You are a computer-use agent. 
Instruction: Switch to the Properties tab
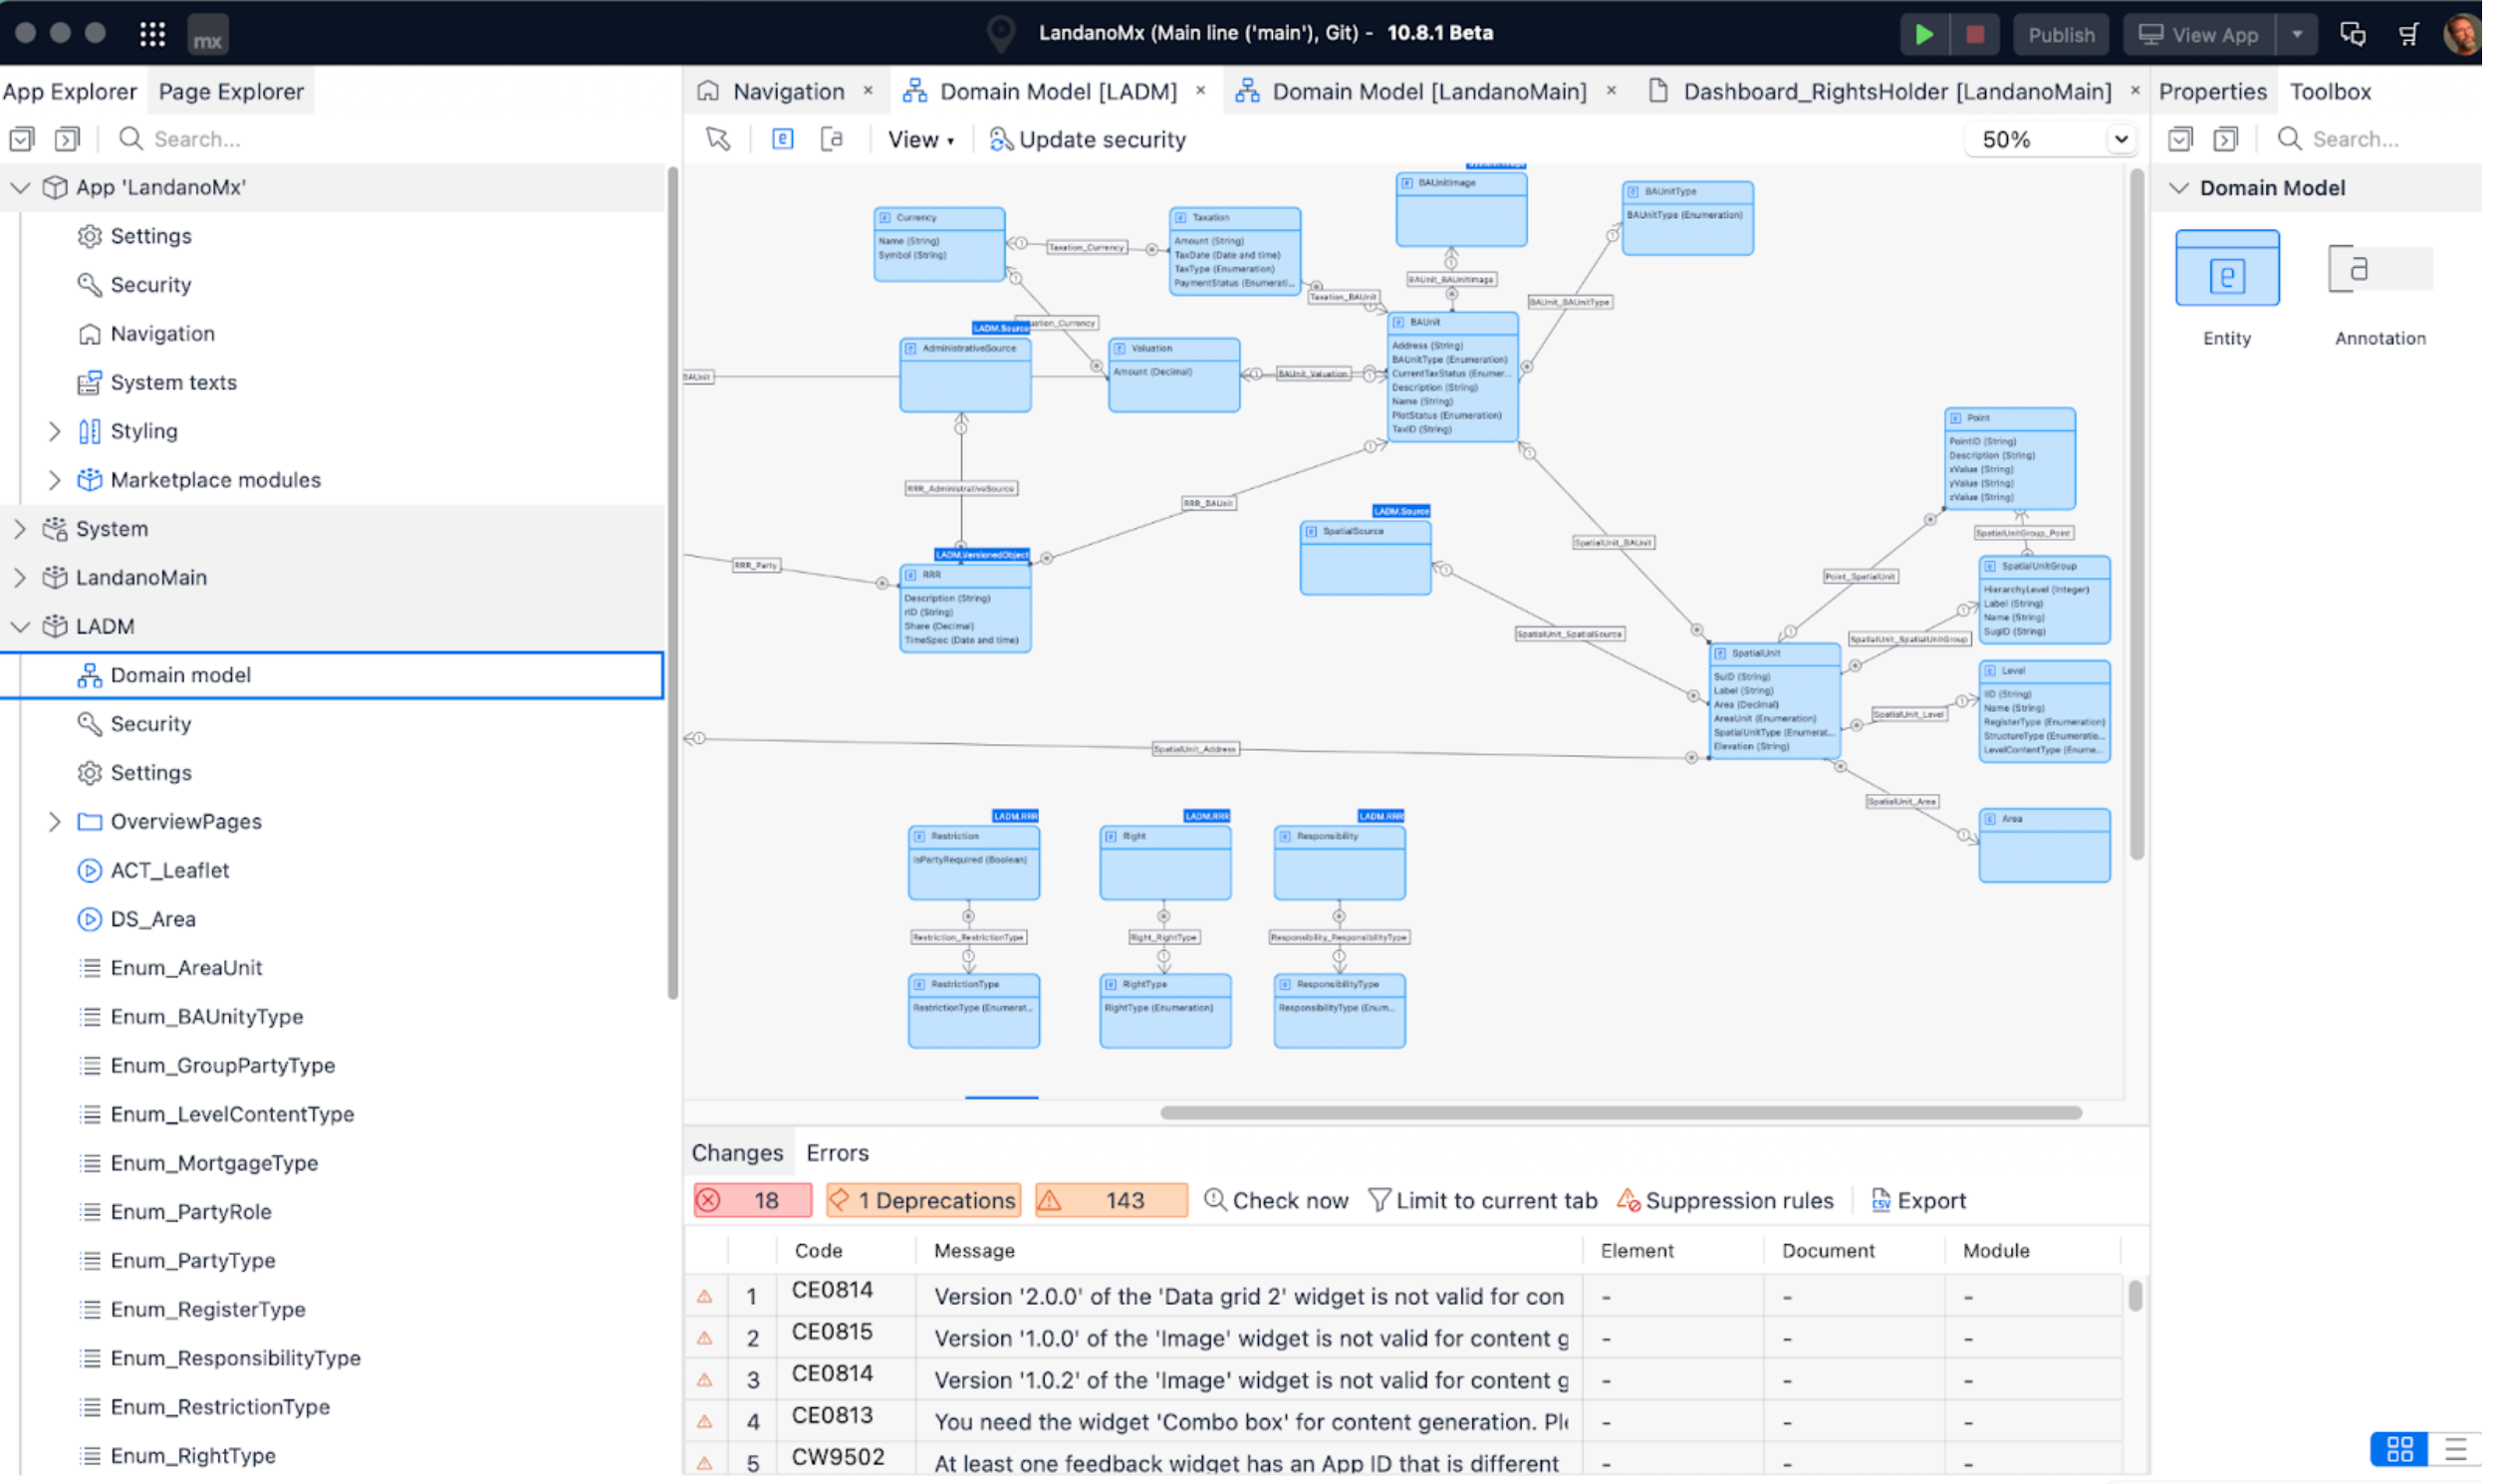click(x=2212, y=91)
